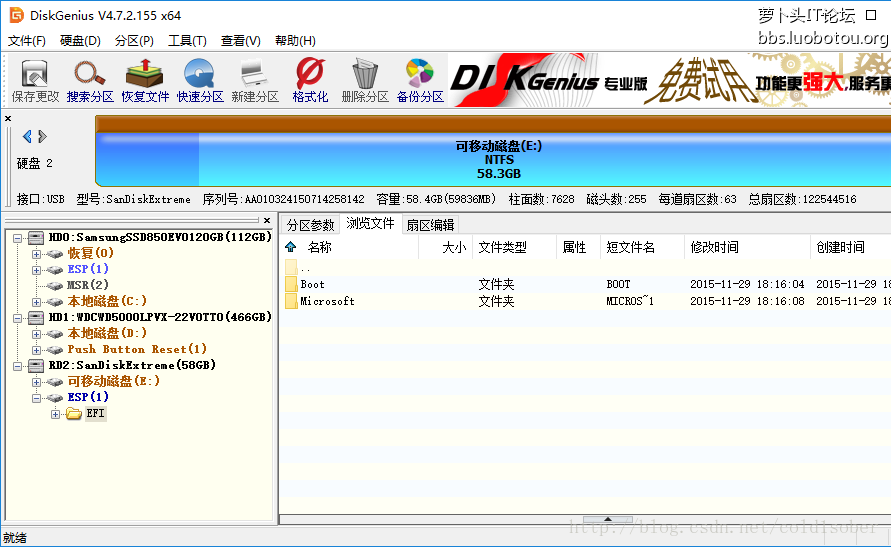
Task: Click the Microsoft folder icon
Action: pyautogui.click(x=291, y=301)
